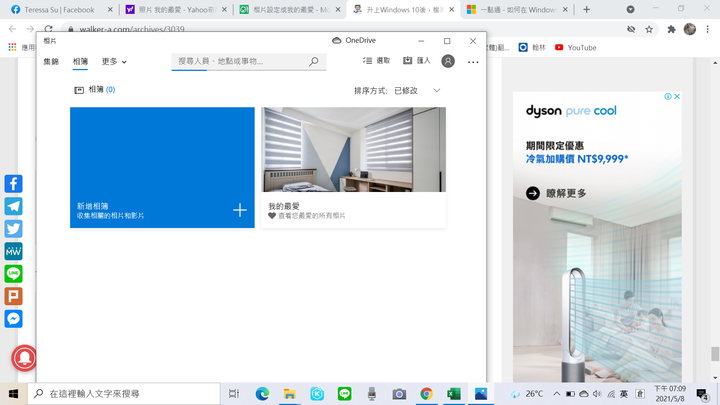The image size is (720, 405).
Task: Switch to 相片設定成我的最愛 browser tab
Action: click(x=291, y=10)
